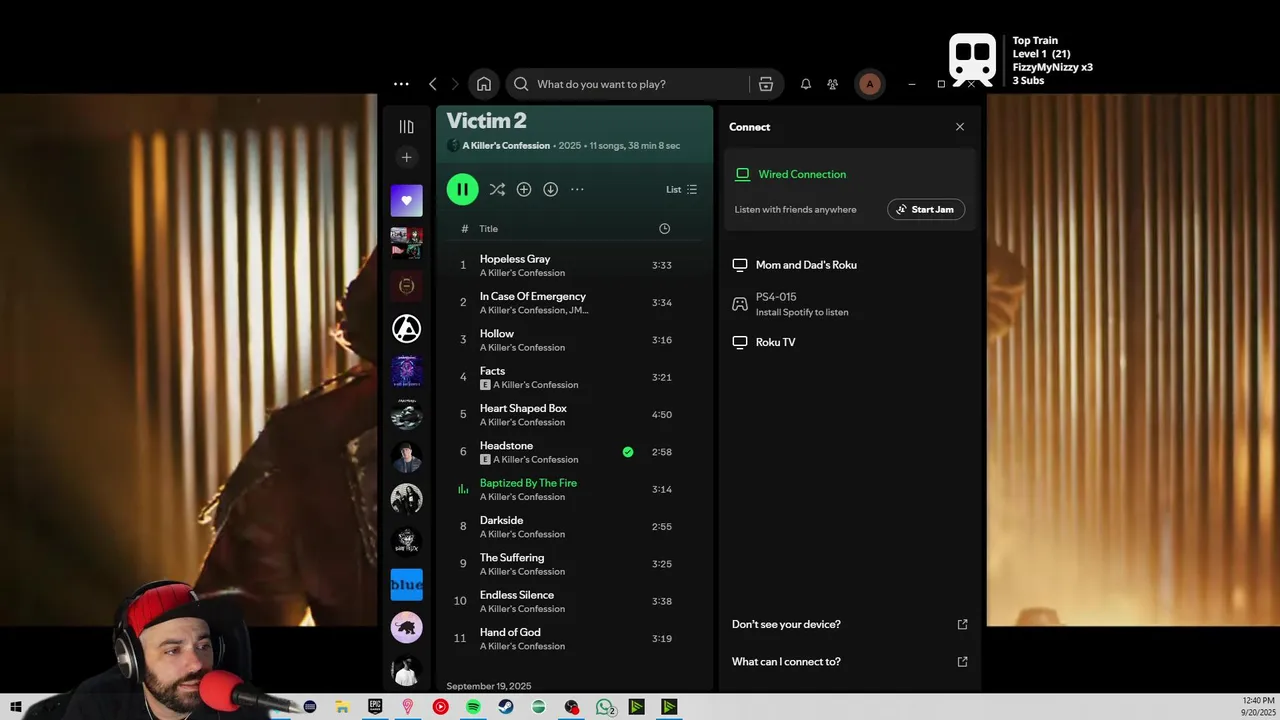This screenshot has width=1280, height=720.
Task: Click the duration clock column header
Action: [664, 229]
